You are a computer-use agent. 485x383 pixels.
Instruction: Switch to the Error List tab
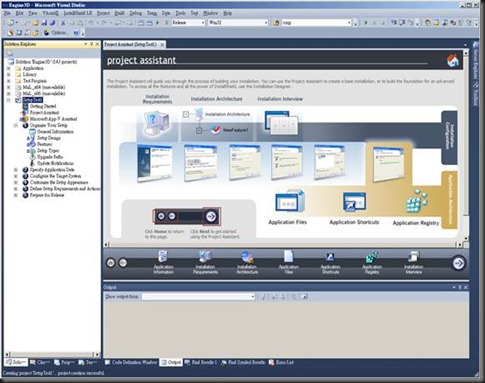pyautogui.click(x=281, y=362)
